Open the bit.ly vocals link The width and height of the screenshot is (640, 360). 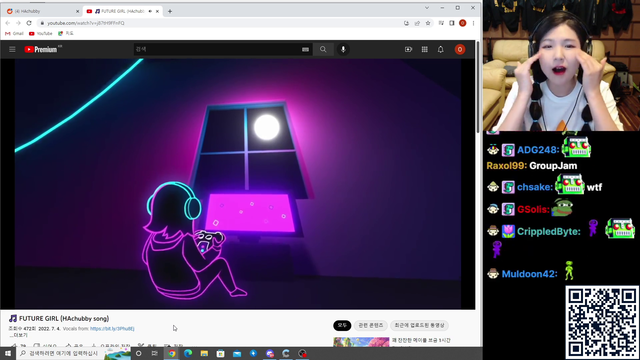pyautogui.click(x=112, y=329)
